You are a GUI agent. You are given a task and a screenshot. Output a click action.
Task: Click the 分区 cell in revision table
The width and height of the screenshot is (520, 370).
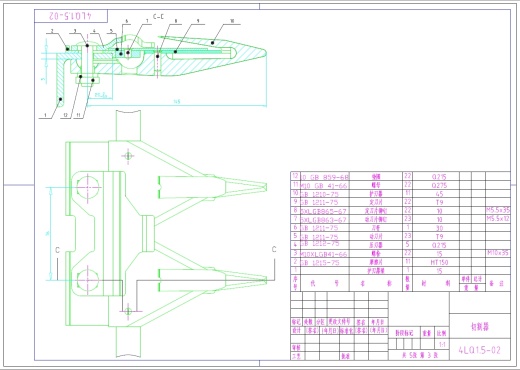pyautogui.click(x=320, y=322)
